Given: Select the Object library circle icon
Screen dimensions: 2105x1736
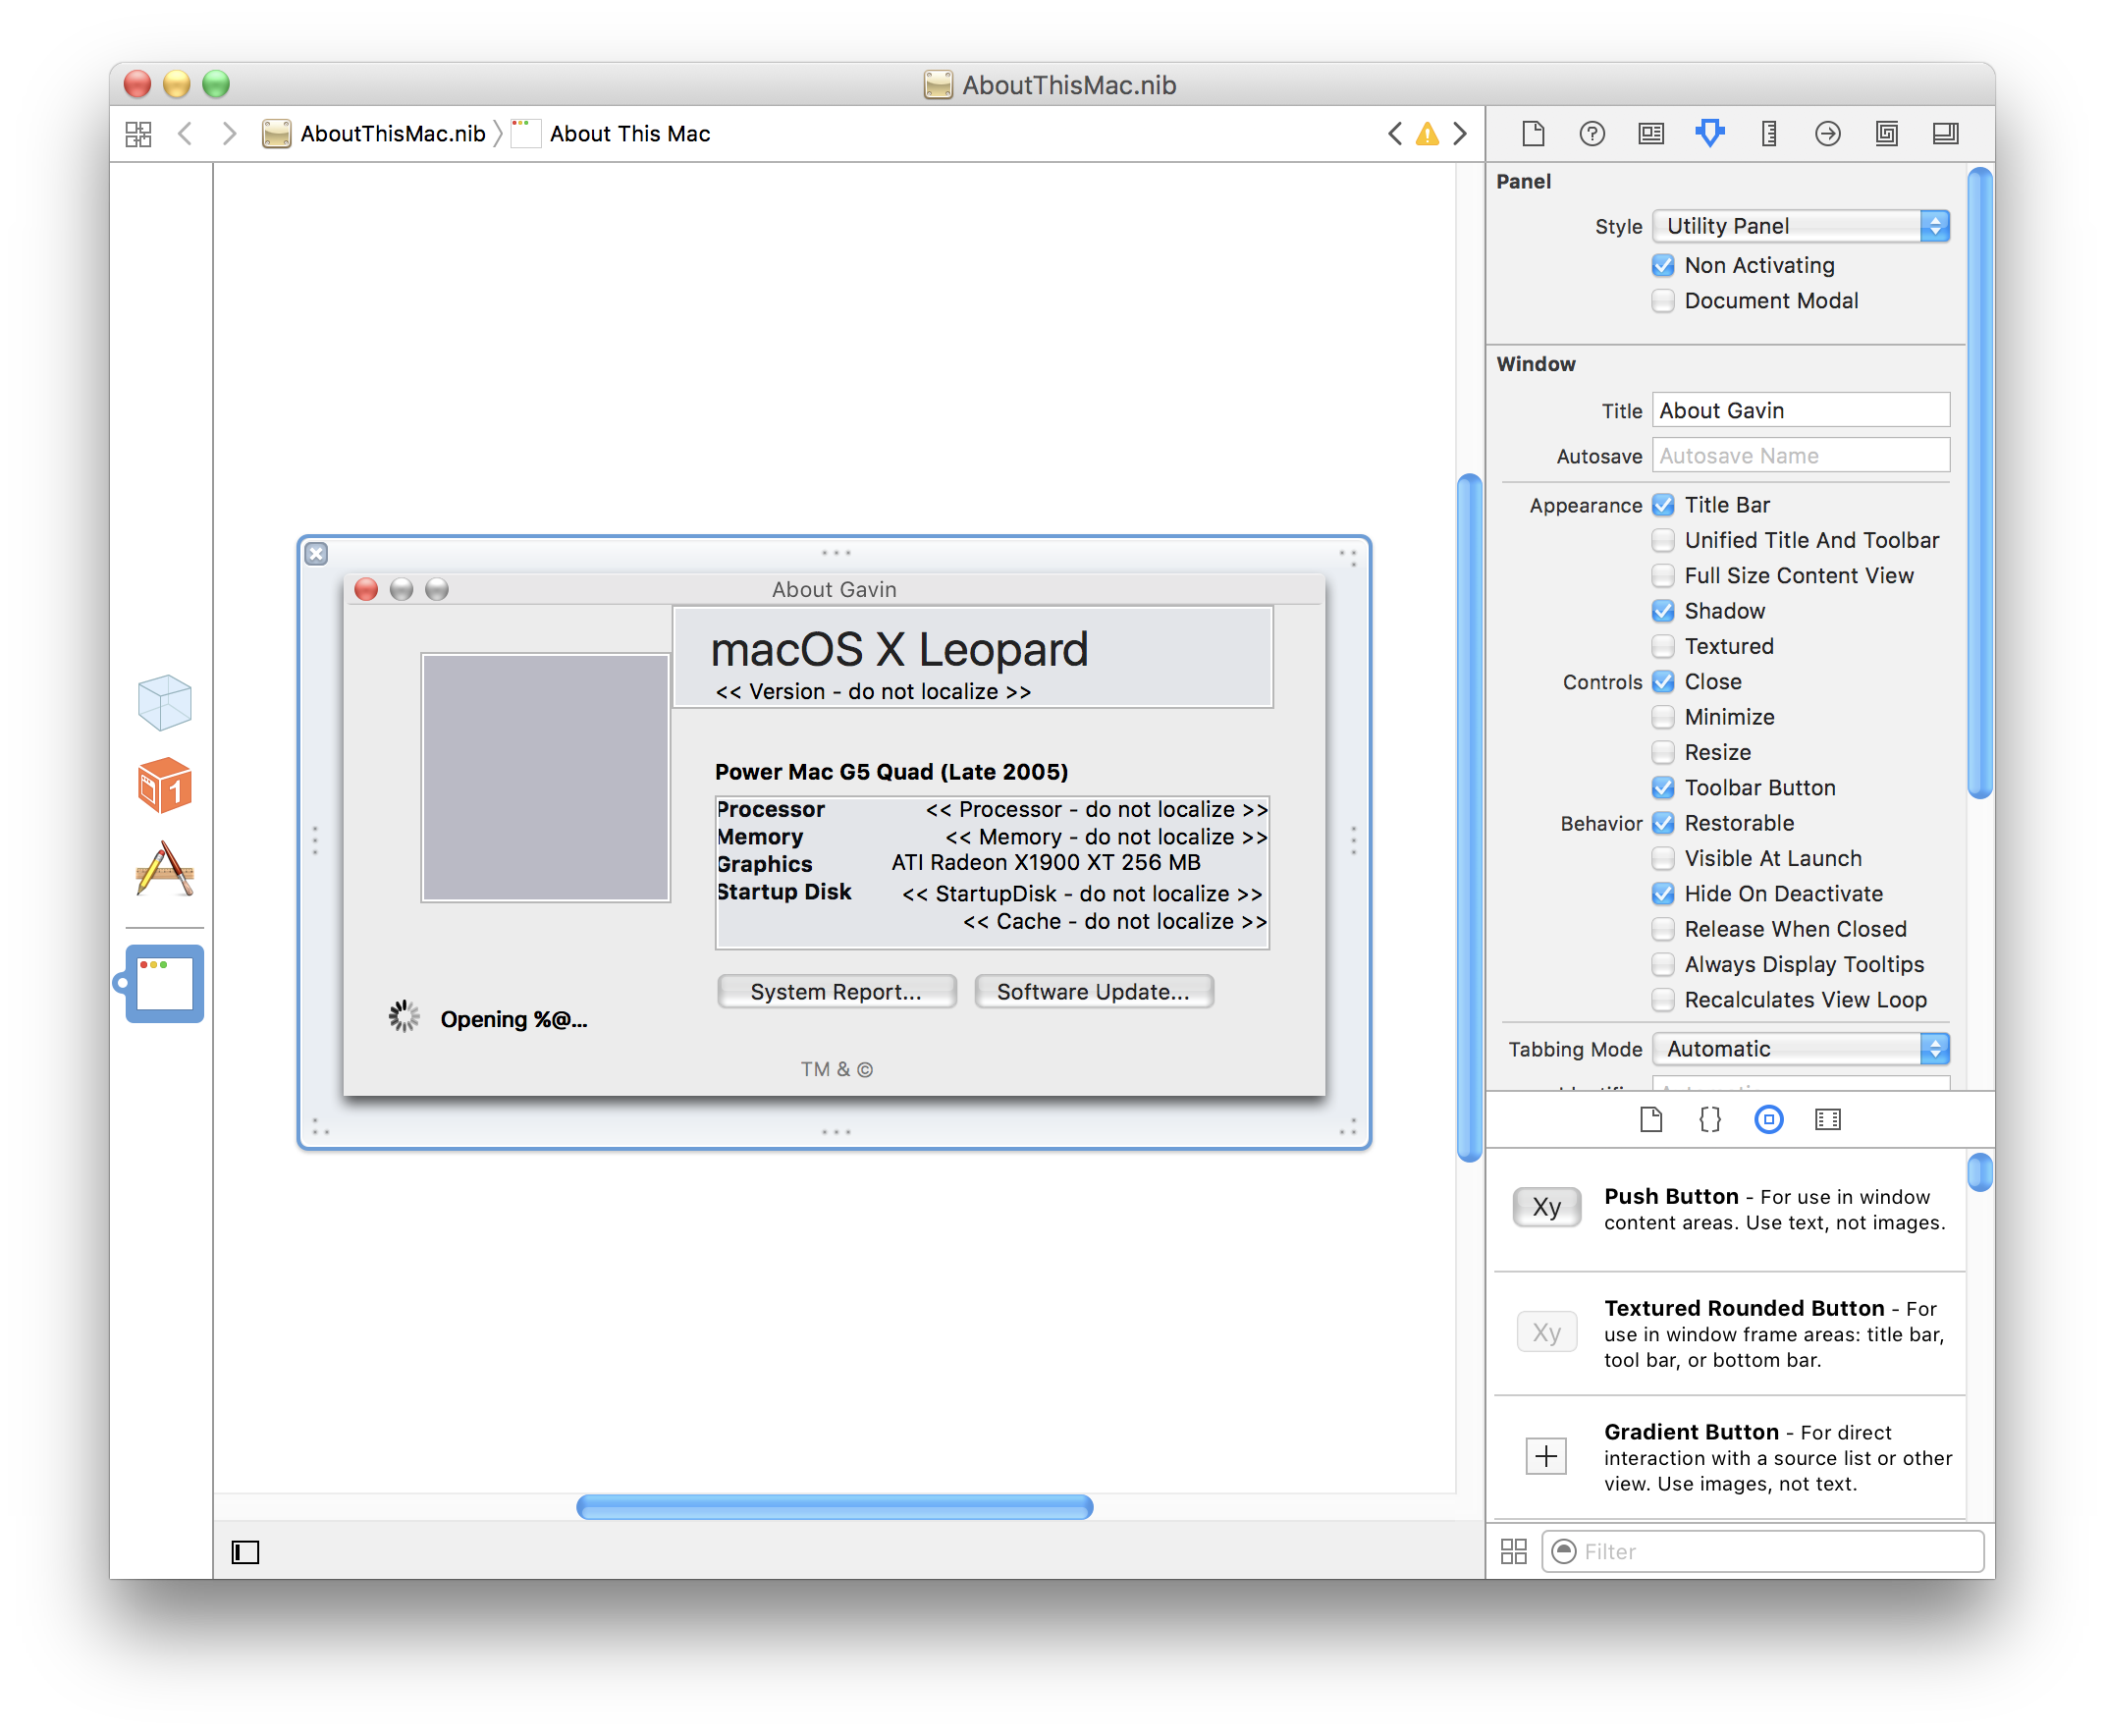Looking at the screenshot, I should (x=1768, y=1119).
